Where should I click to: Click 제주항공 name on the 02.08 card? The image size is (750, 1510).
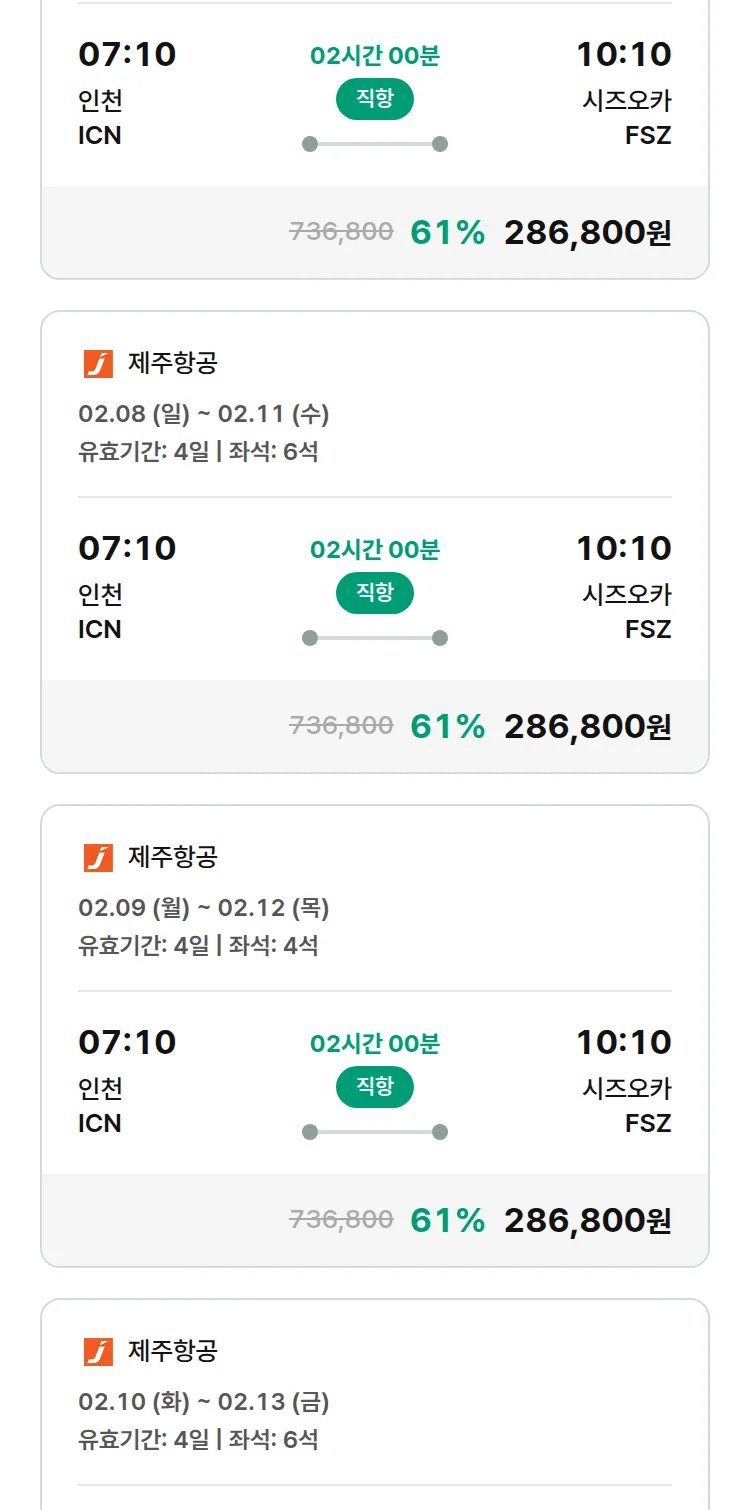pos(173,364)
